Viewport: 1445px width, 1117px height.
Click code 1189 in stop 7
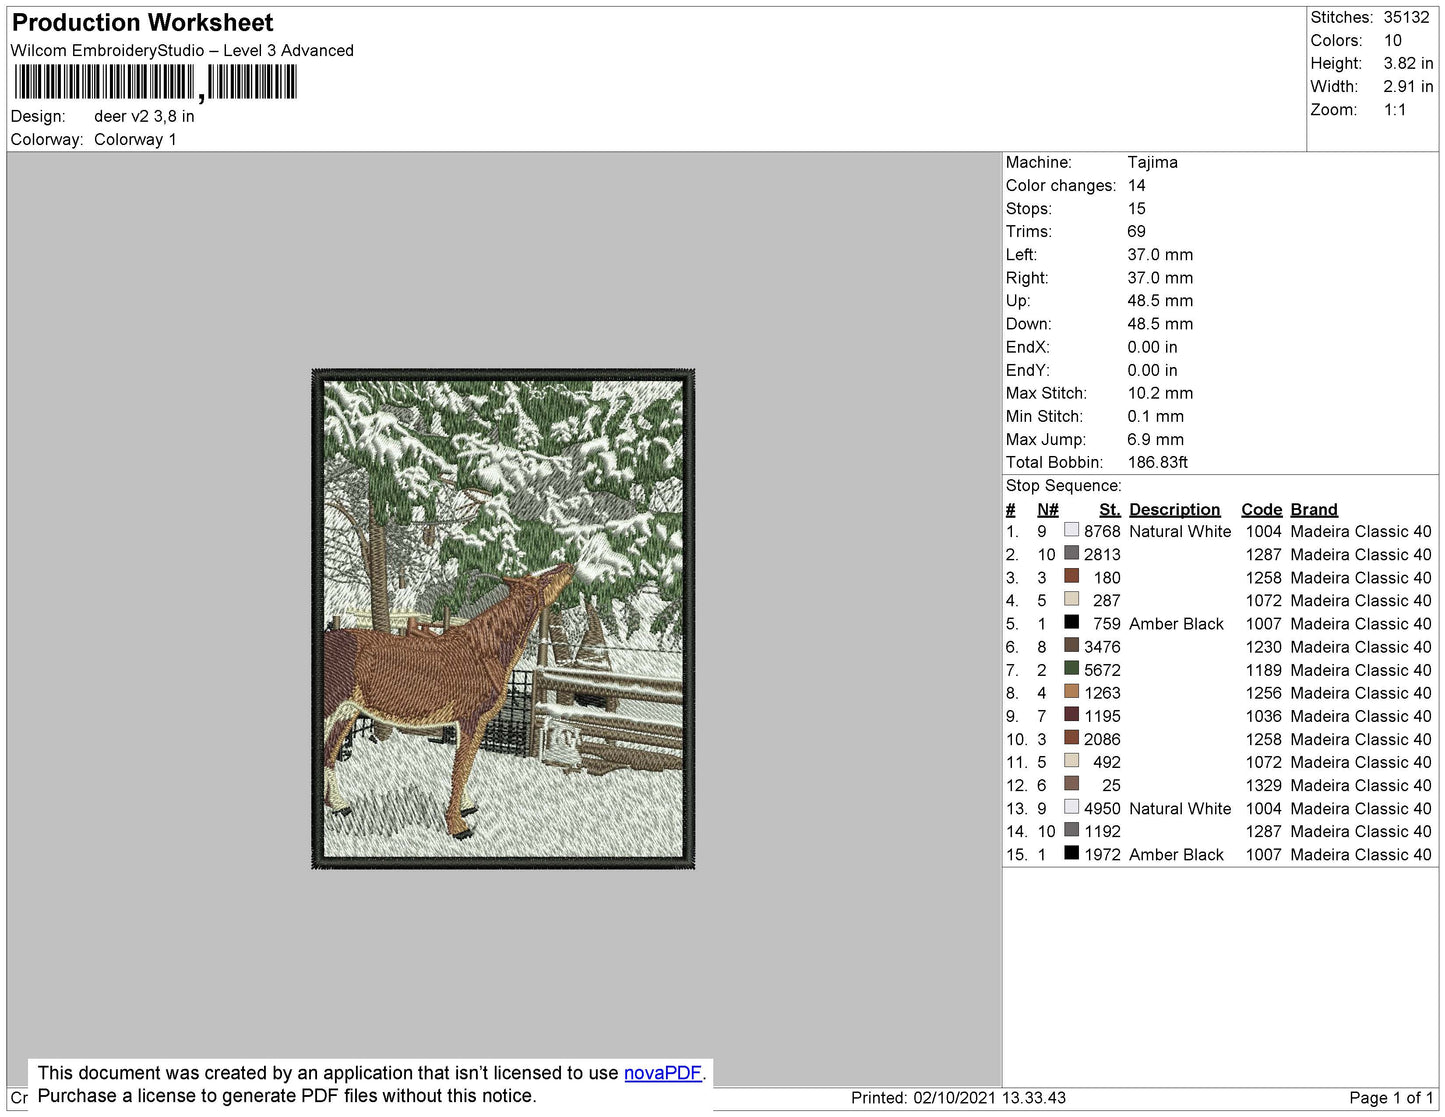1263,670
